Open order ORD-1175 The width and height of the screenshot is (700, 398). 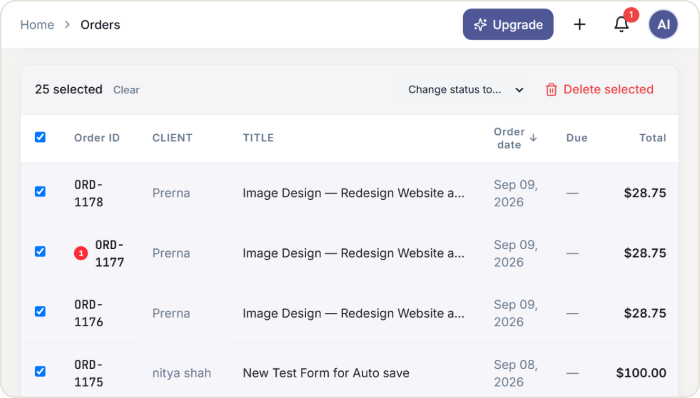click(x=88, y=373)
